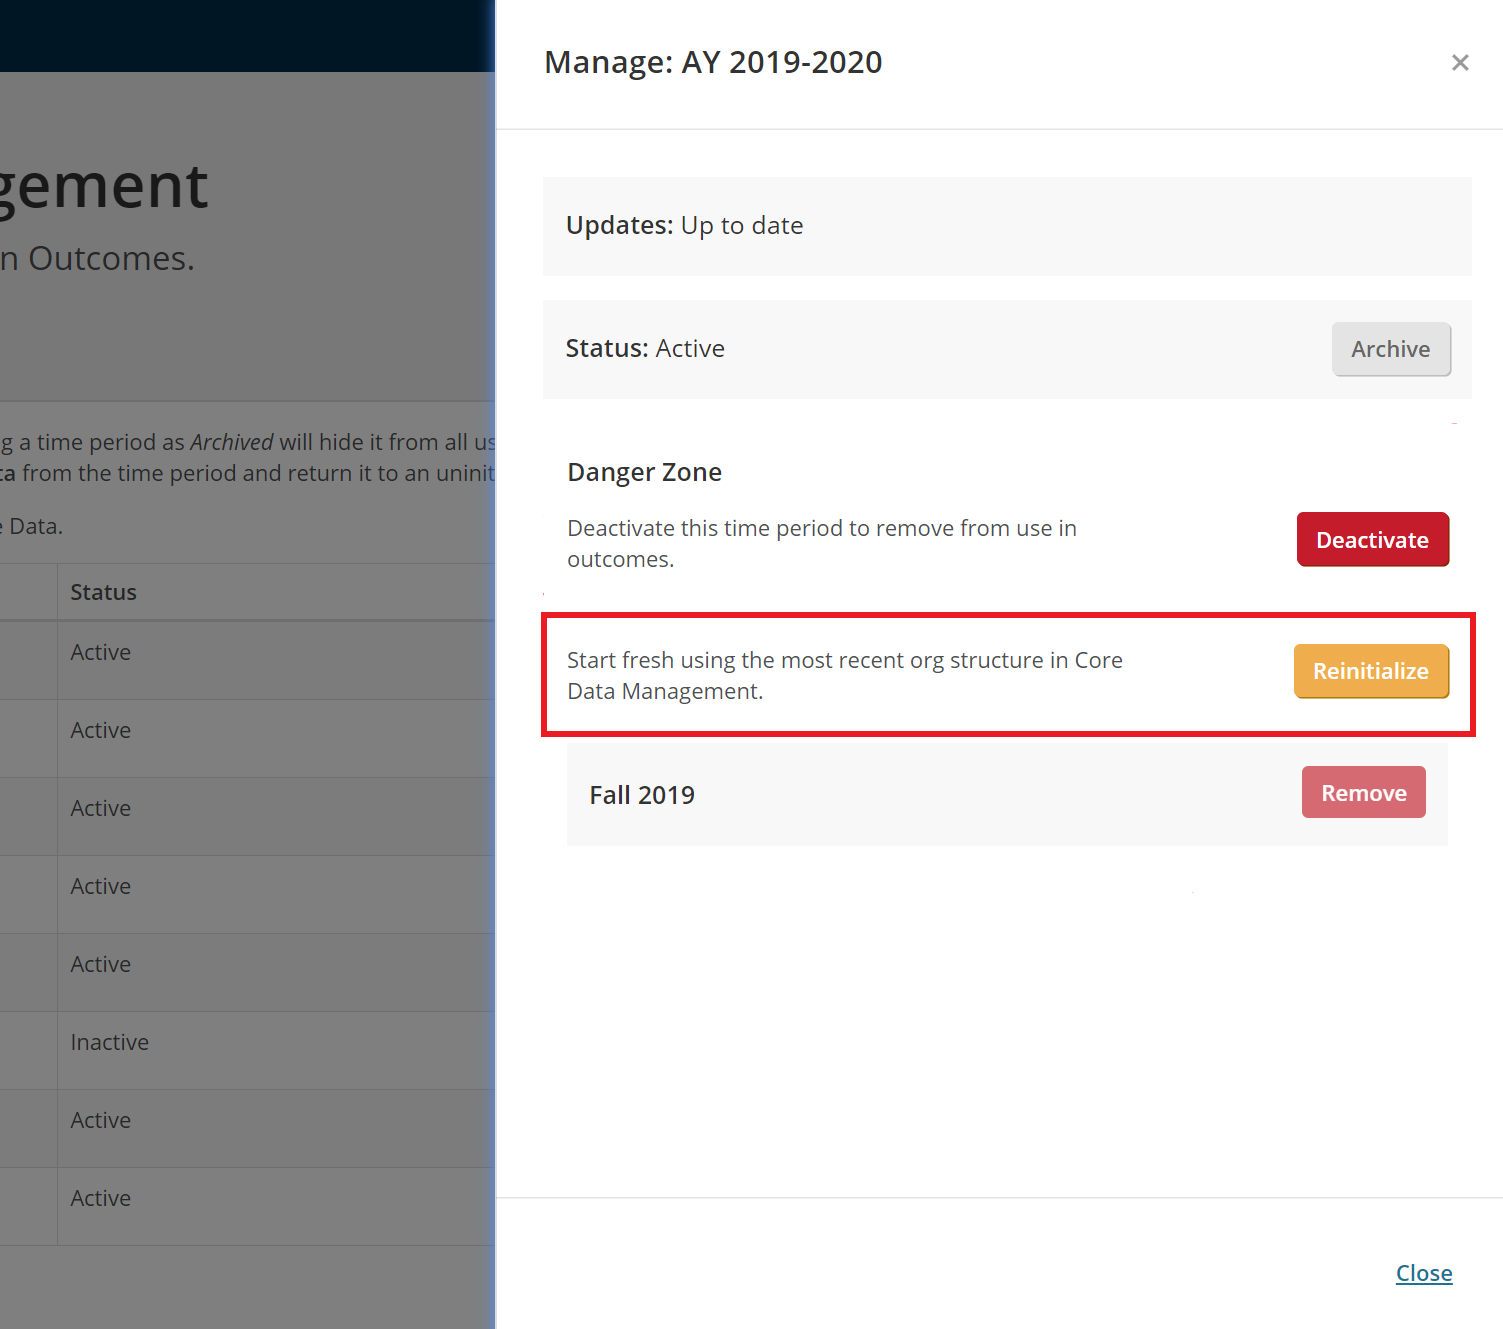Remove the Fall 2019 term
Viewport: 1503px width, 1329px height.
point(1363,793)
